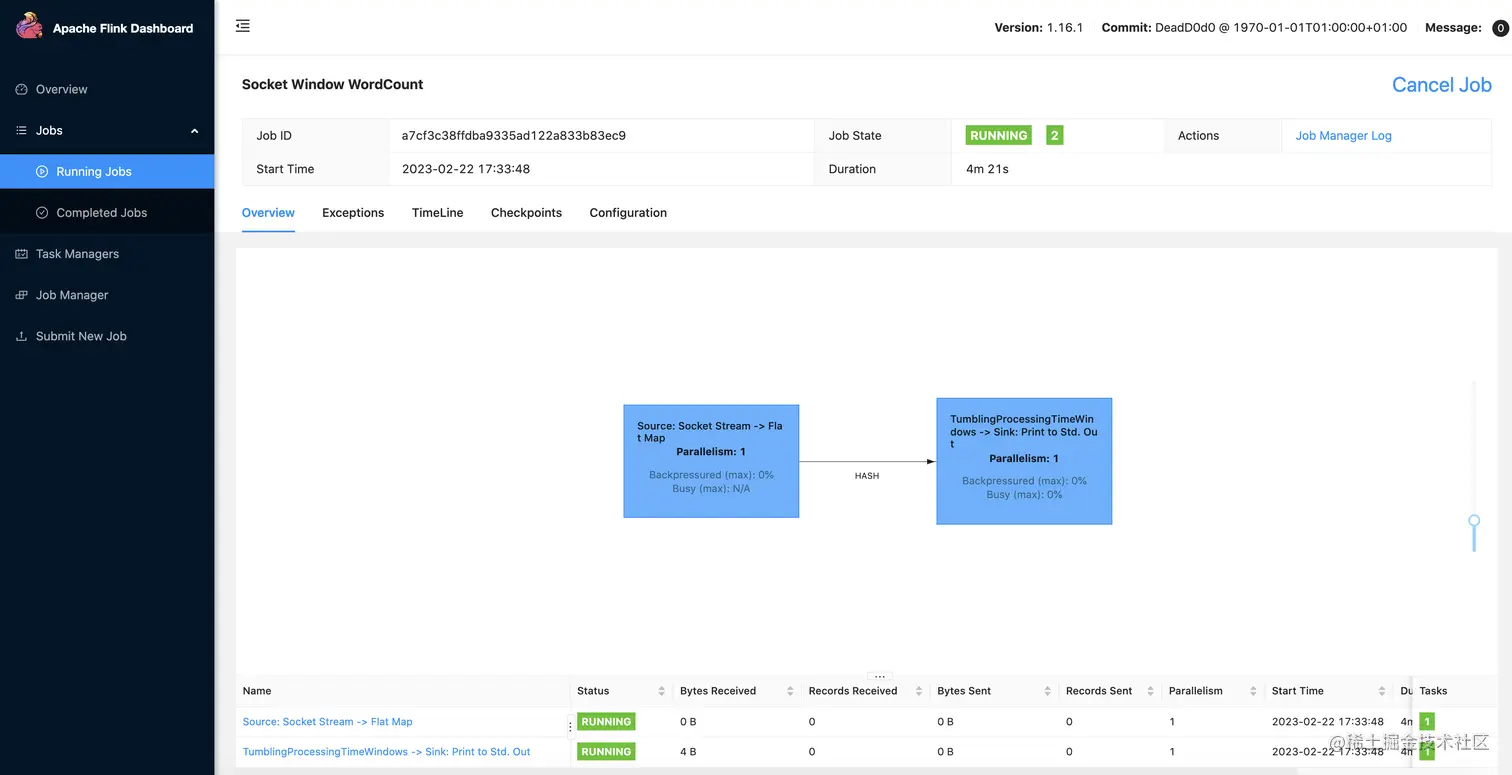Click the 4 B bytes received cell
The image size is (1512, 775).
[x=688, y=752]
